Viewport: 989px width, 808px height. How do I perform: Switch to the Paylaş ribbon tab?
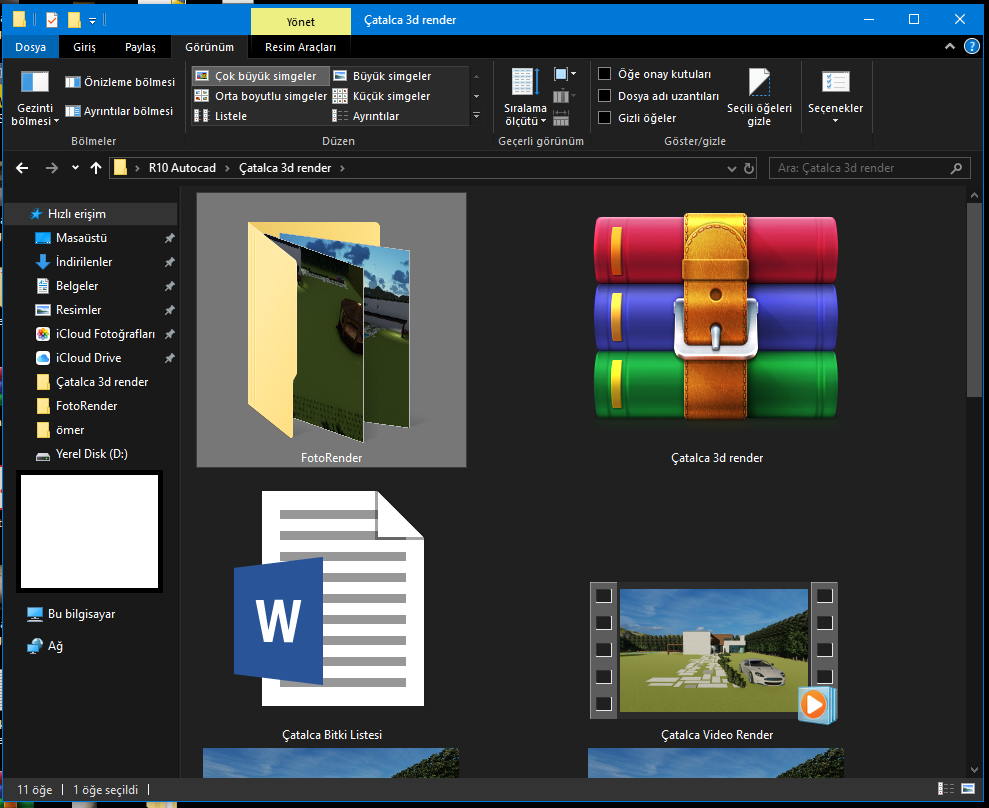(x=140, y=47)
